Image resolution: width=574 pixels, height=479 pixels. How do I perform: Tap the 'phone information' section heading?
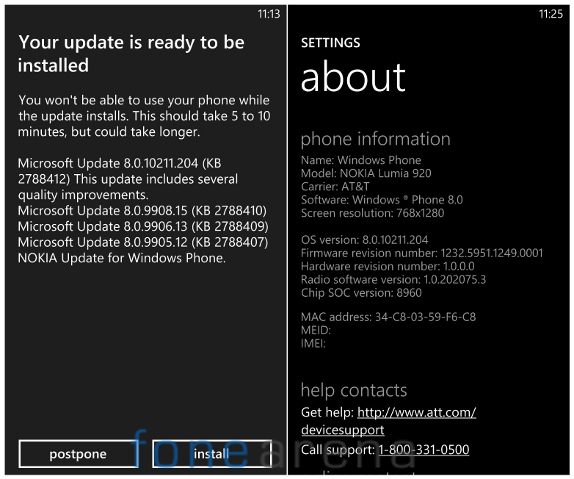(376, 140)
